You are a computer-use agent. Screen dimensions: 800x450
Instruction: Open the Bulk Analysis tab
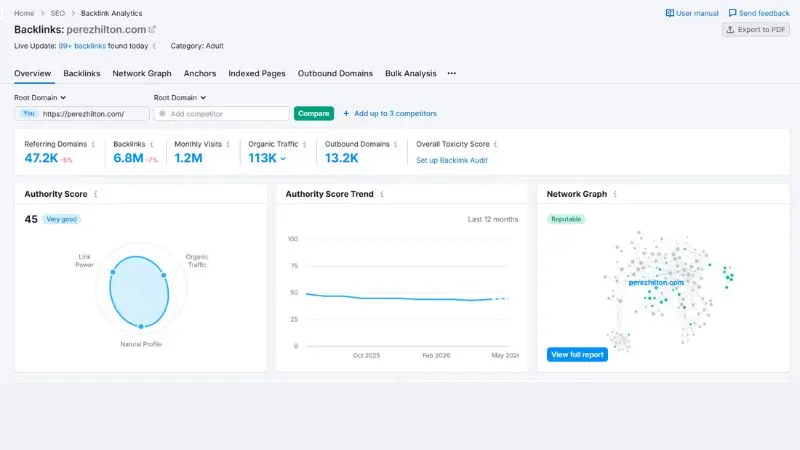coord(411,73)
